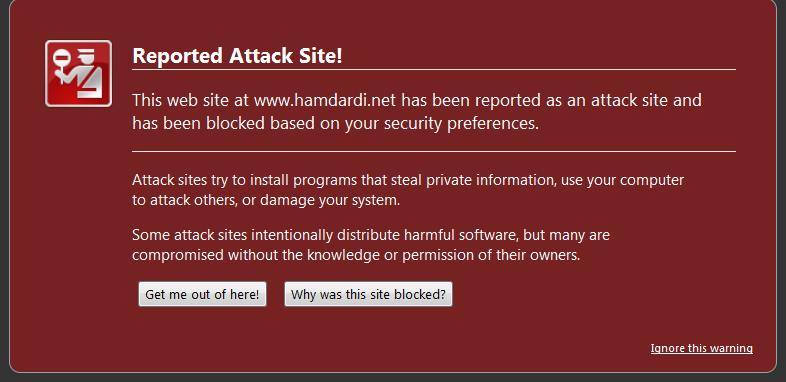This screenshot has height=382, width=786.
Task: Click the divider line above "Attack sites try"
Action: (x=434, y=151)
